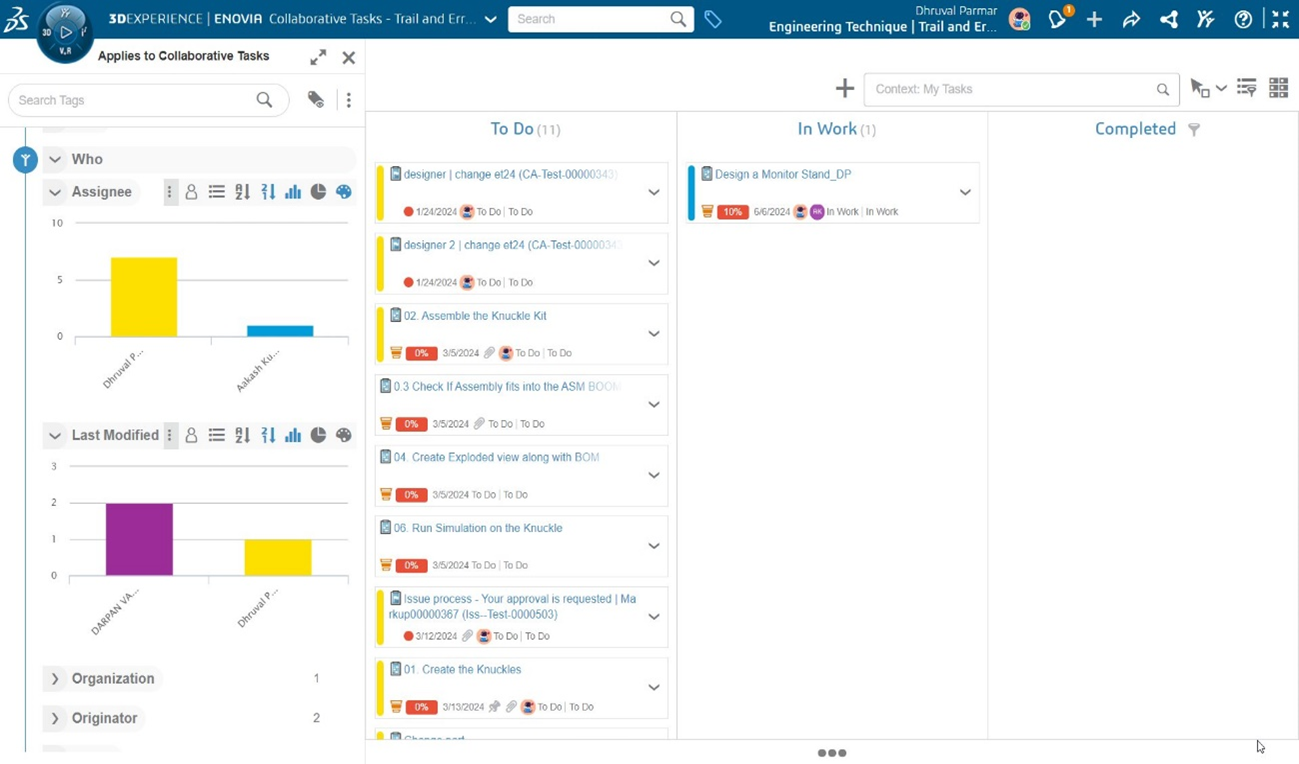Click the yellow Dhruval bar in Assignee chart

(144, 297)
